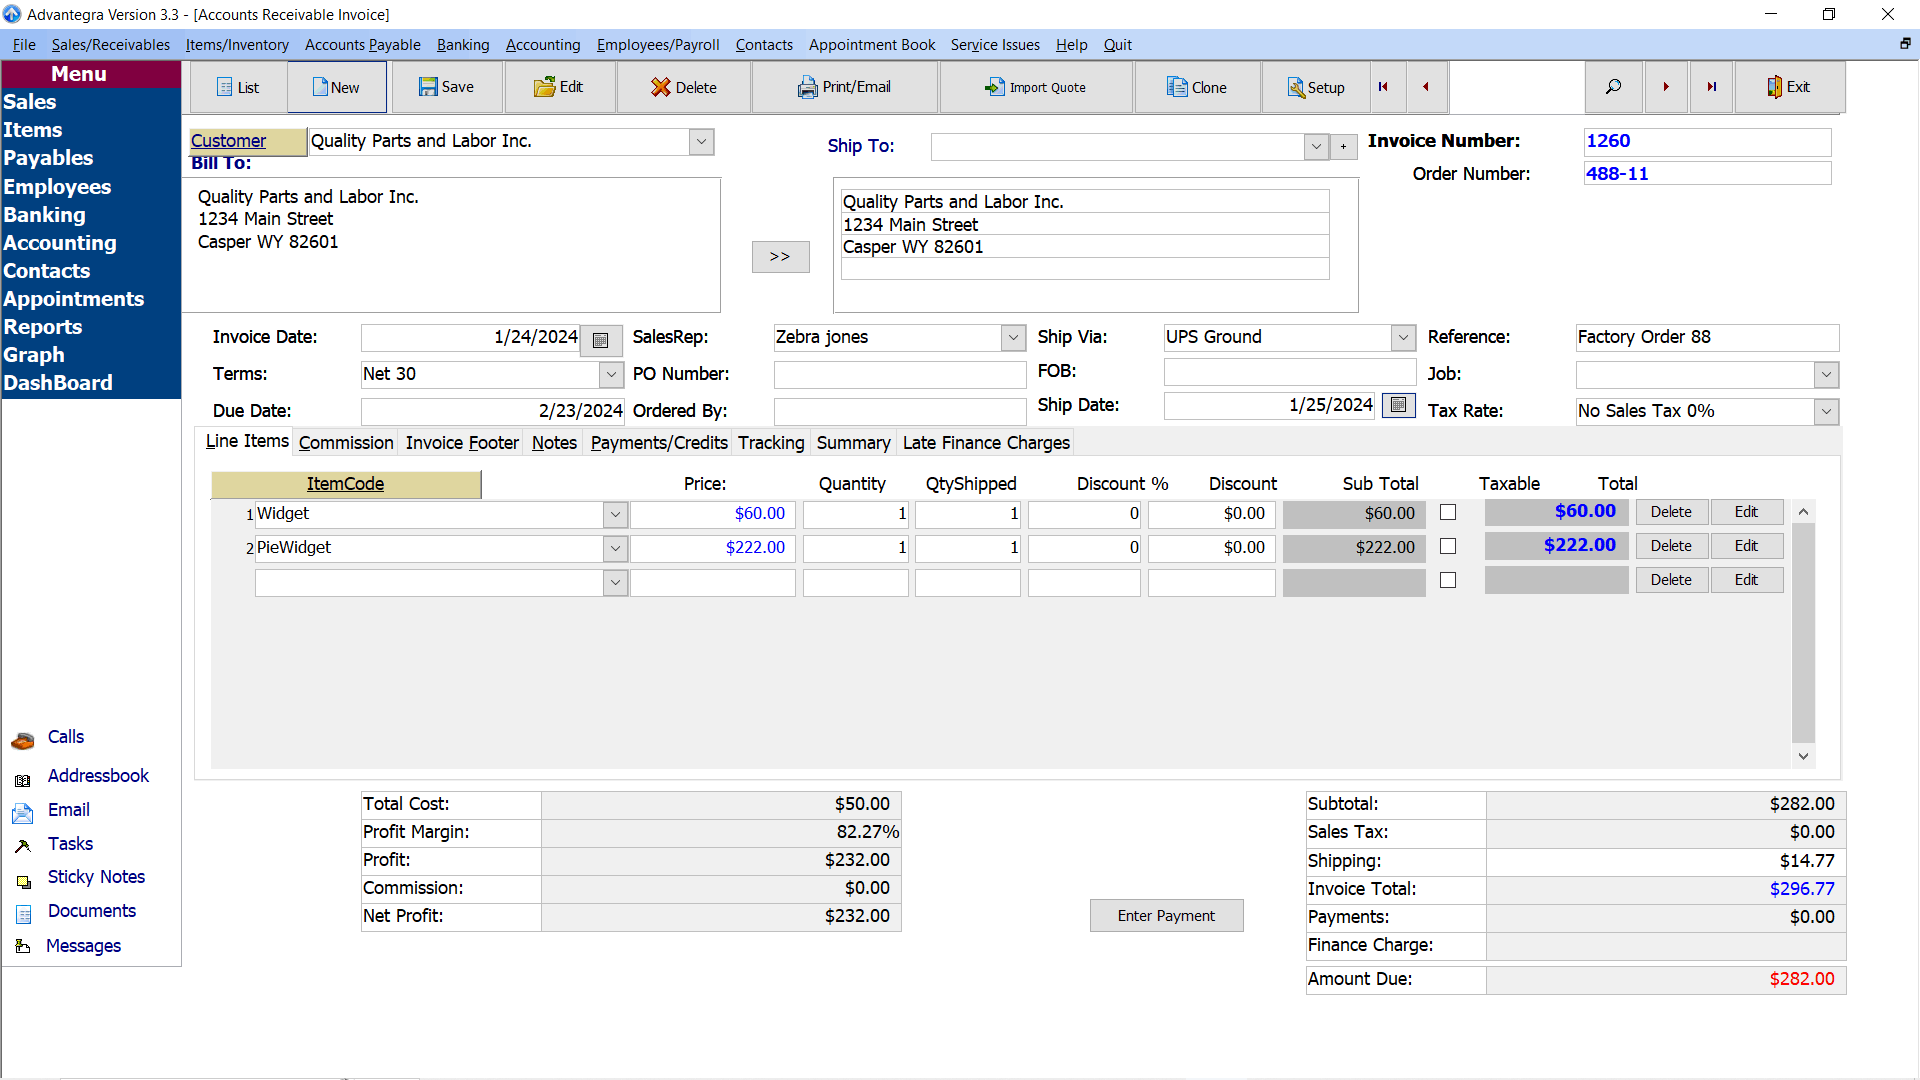Expand the Customer dropdown list

pos(702,142)
